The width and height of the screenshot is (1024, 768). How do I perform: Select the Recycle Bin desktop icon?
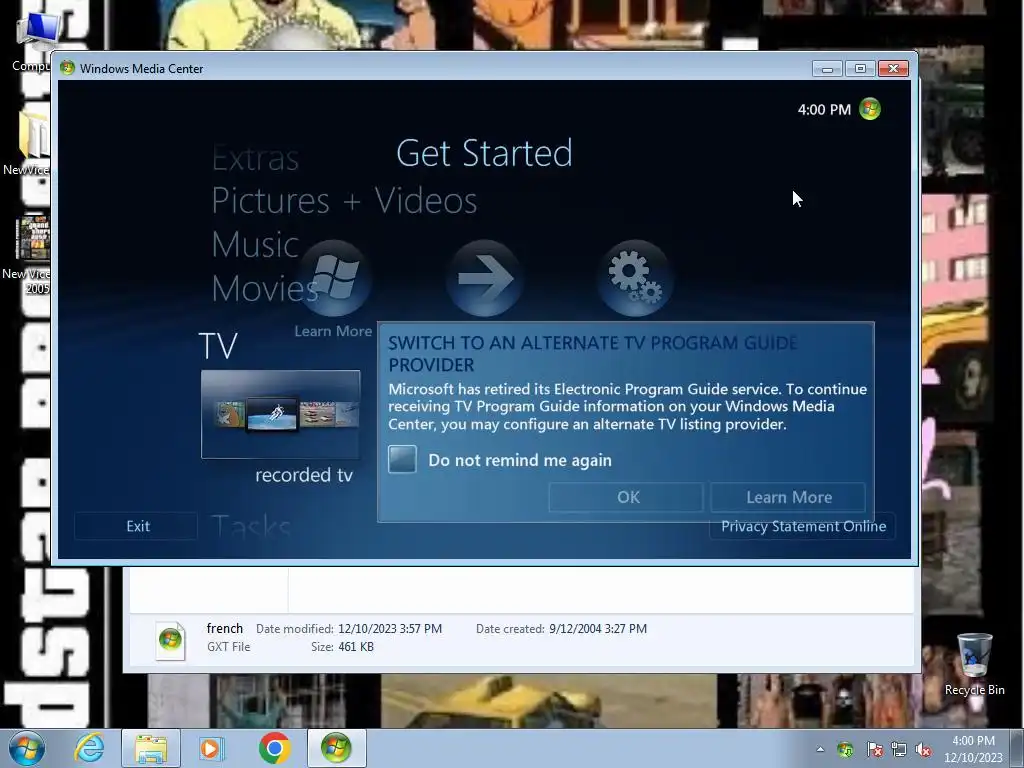974,664
